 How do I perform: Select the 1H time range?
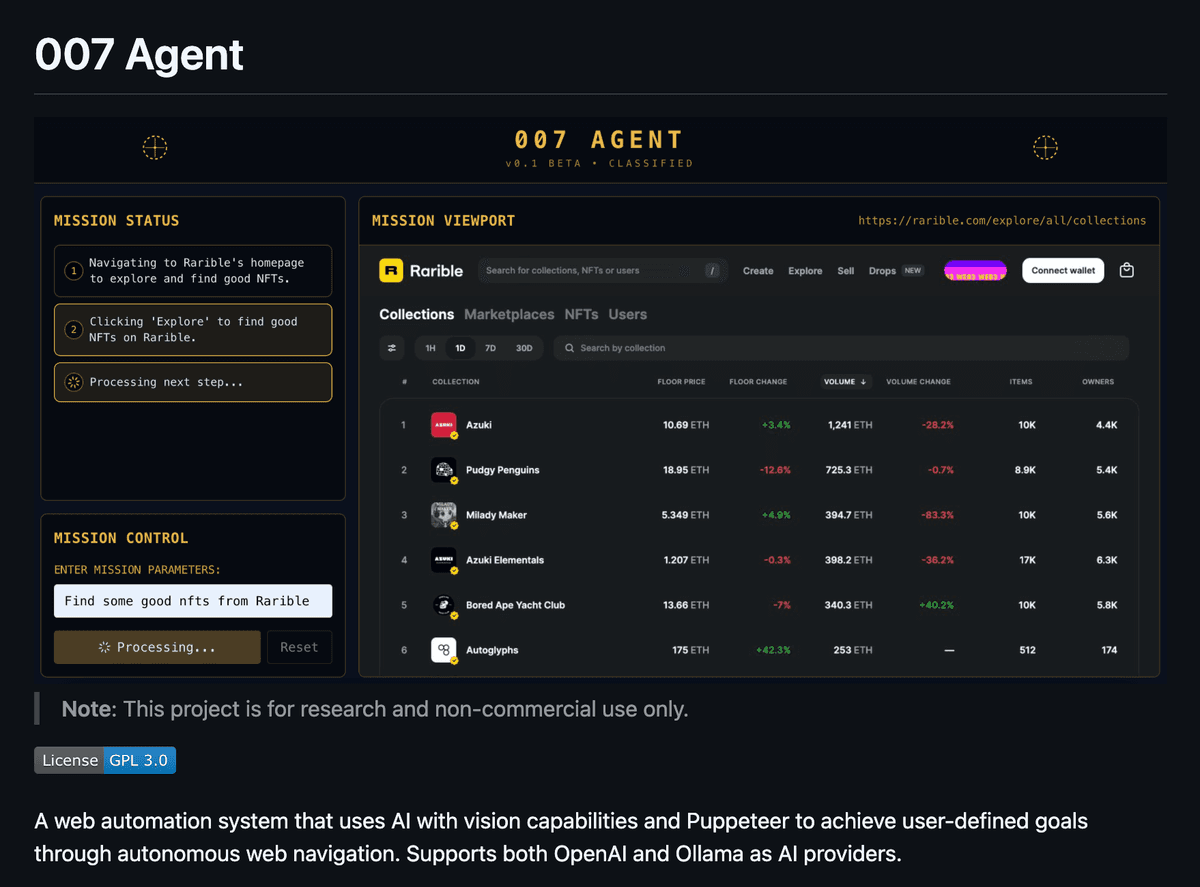431,348
